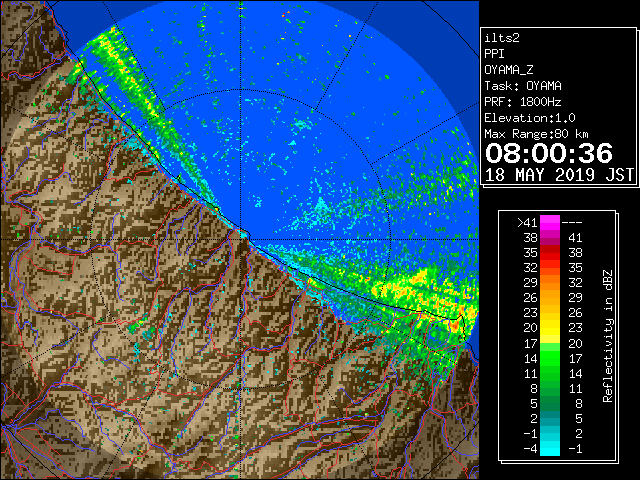Click the '---' legend entry

571,223
